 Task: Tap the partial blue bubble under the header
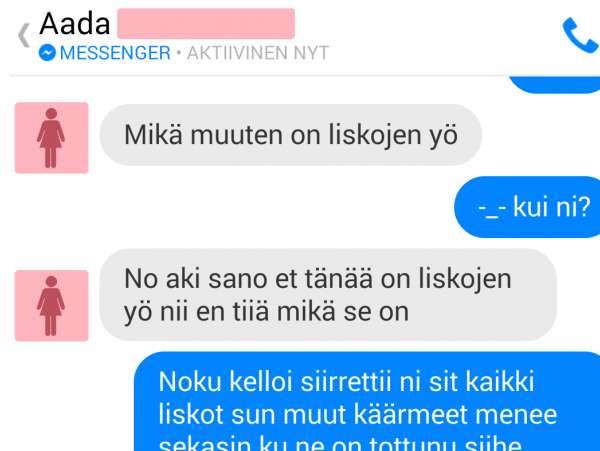tap(554, 85)
